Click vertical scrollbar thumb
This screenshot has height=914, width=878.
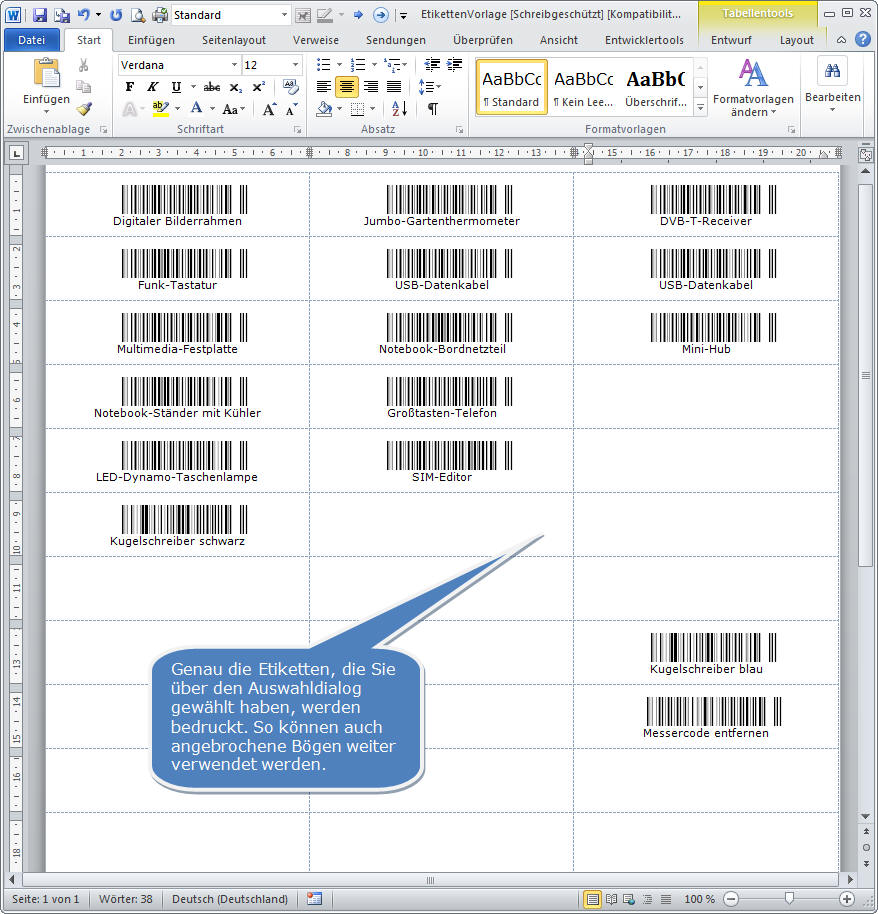pos(865,375)
